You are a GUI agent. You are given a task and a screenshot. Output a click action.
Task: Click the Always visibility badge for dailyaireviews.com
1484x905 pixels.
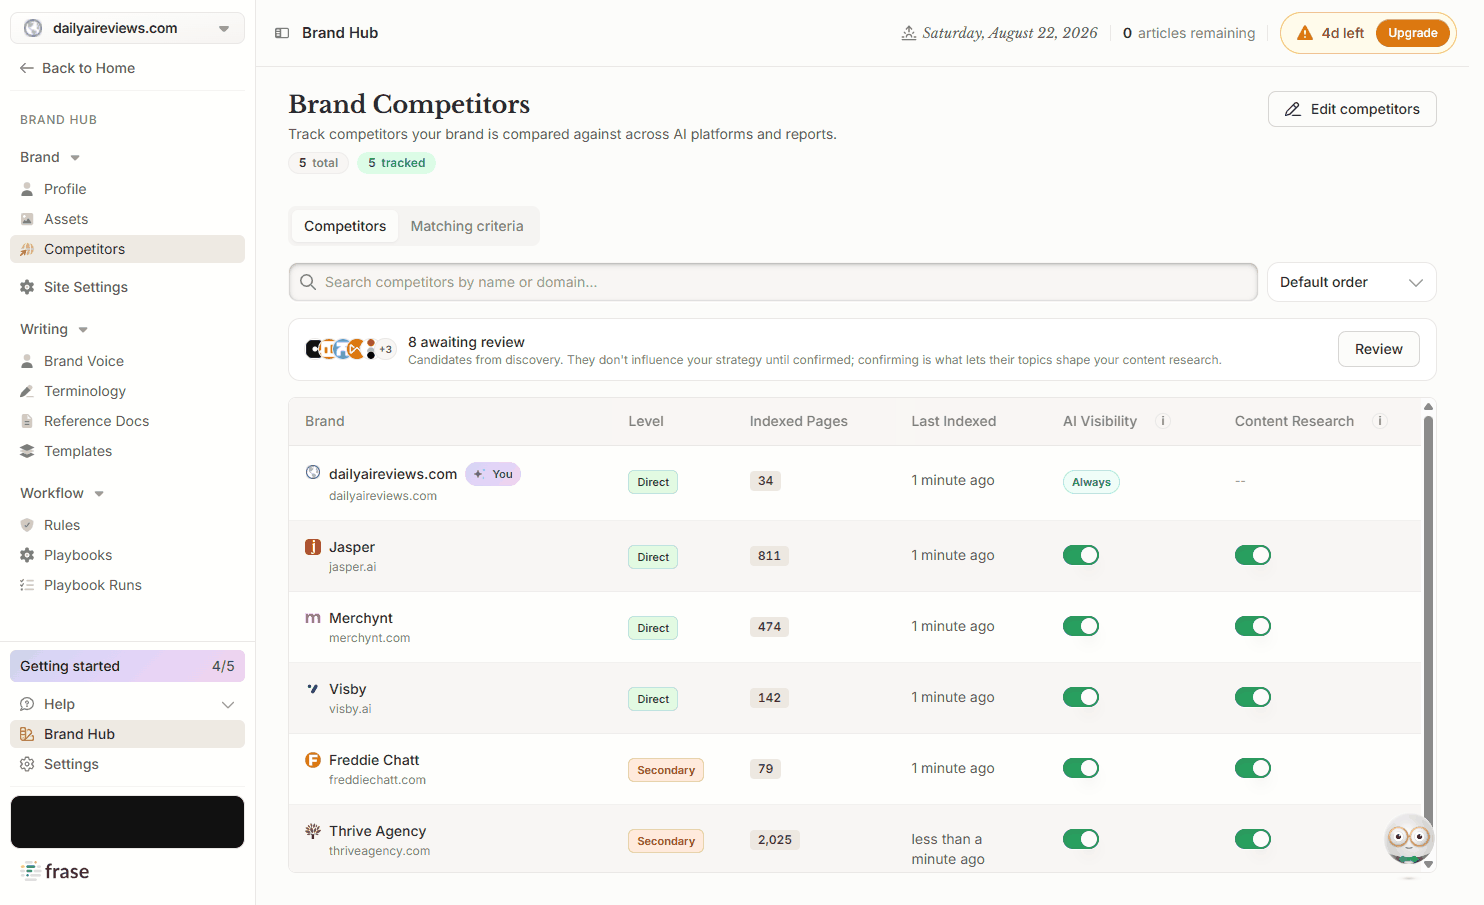point(1091,482)
